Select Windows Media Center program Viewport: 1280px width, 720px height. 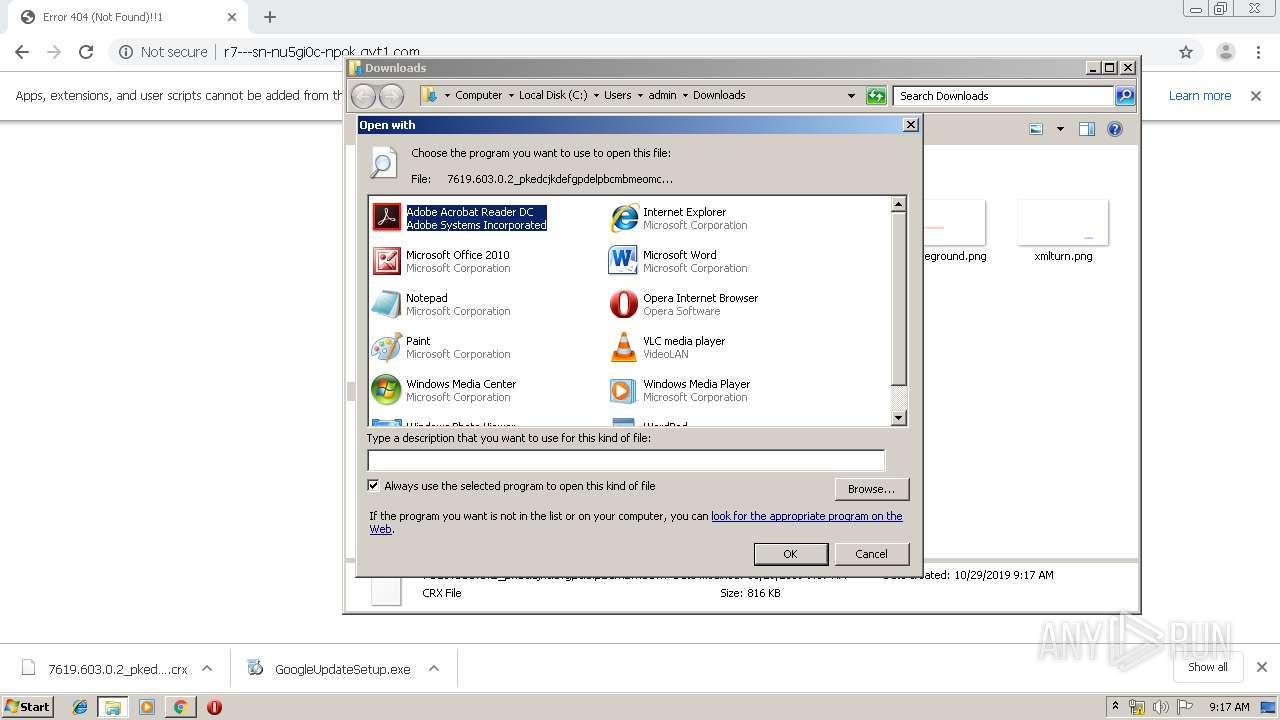coord(445,390)
